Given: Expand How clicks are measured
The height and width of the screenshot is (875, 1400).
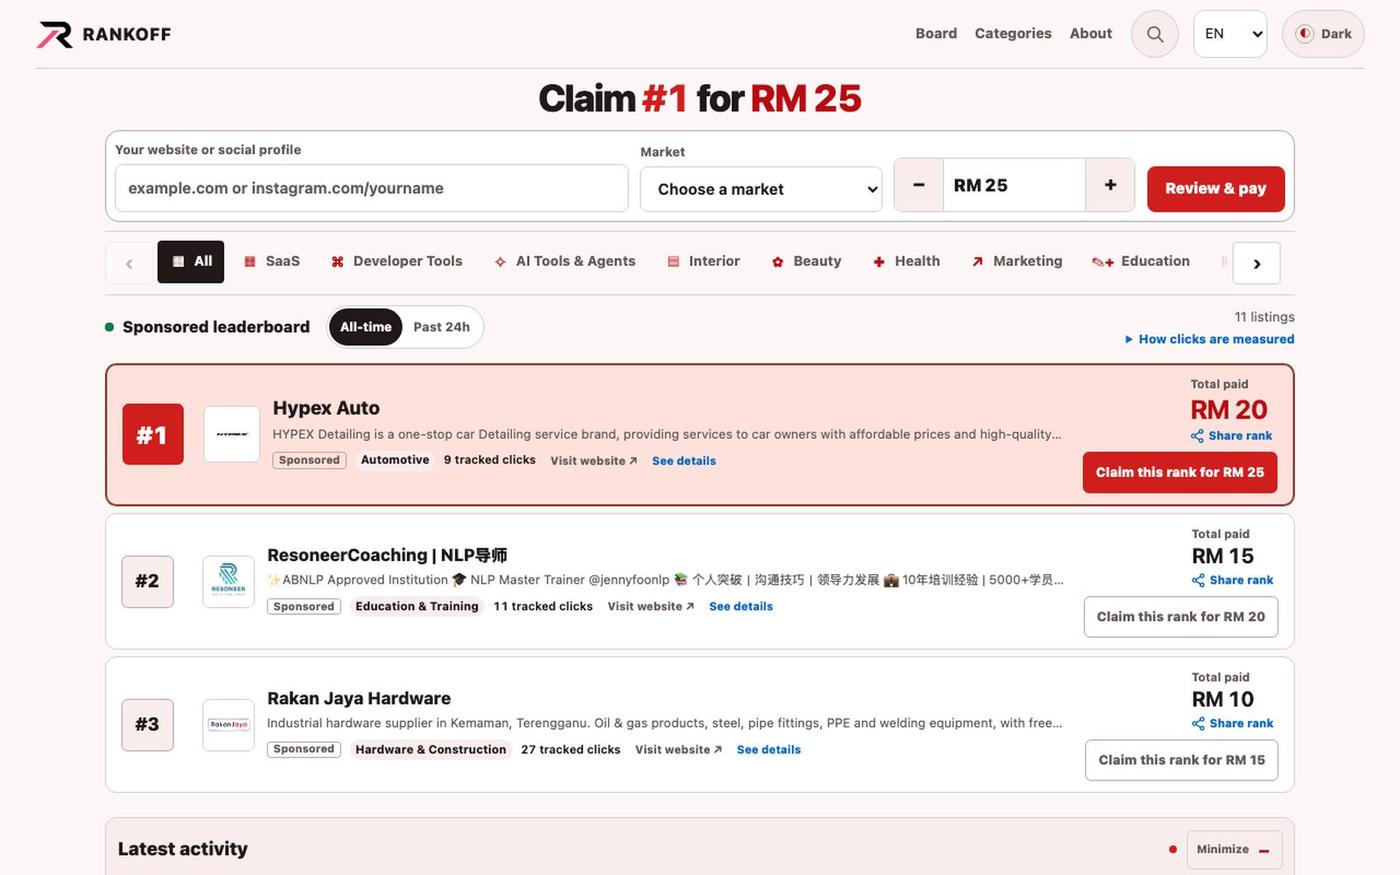Looking at the screenshot, I should pos(1209,339).
